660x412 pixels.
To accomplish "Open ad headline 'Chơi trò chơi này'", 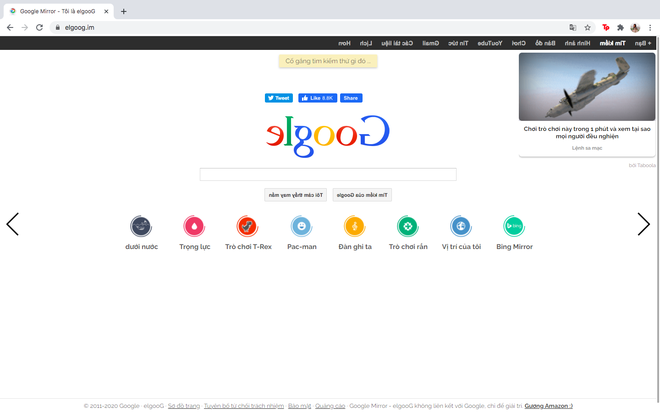I will 587,132.
